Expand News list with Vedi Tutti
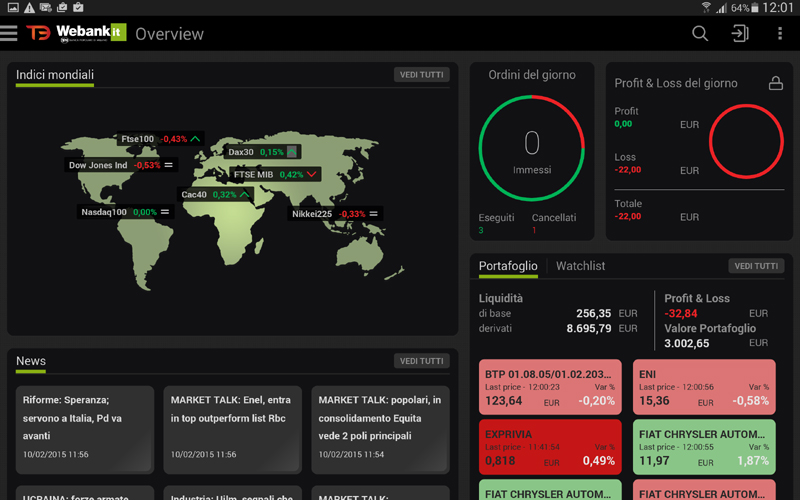The width and height of the screenshot is (800, 500). pyautogui.click(x=421, y=361)
